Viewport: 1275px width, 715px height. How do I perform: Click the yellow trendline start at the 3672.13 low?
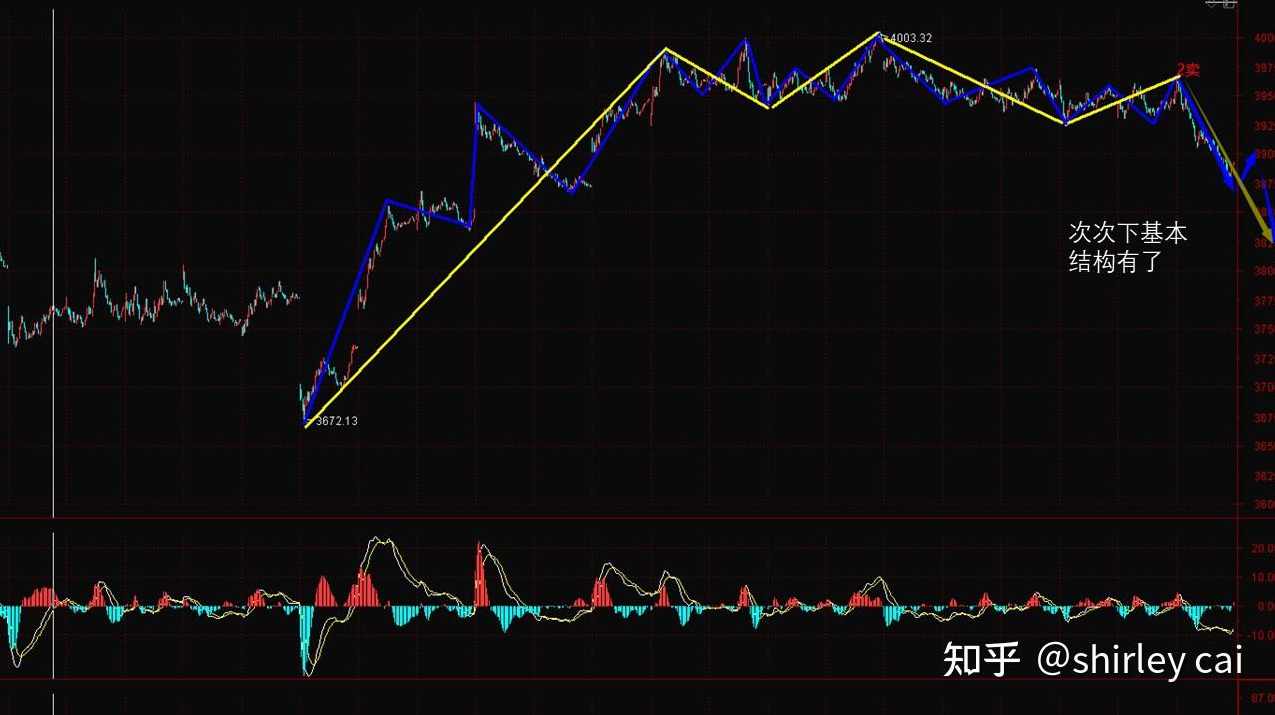click(306, 426)
